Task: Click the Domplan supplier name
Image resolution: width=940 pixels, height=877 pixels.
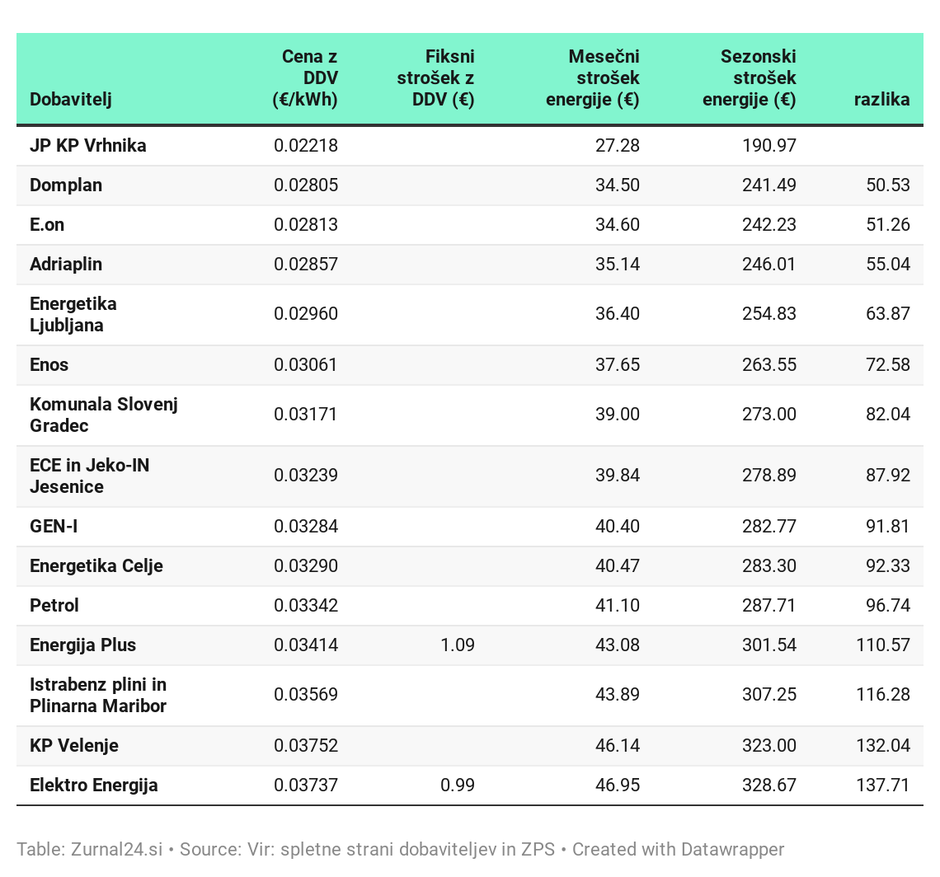Action: pos(66,186)
